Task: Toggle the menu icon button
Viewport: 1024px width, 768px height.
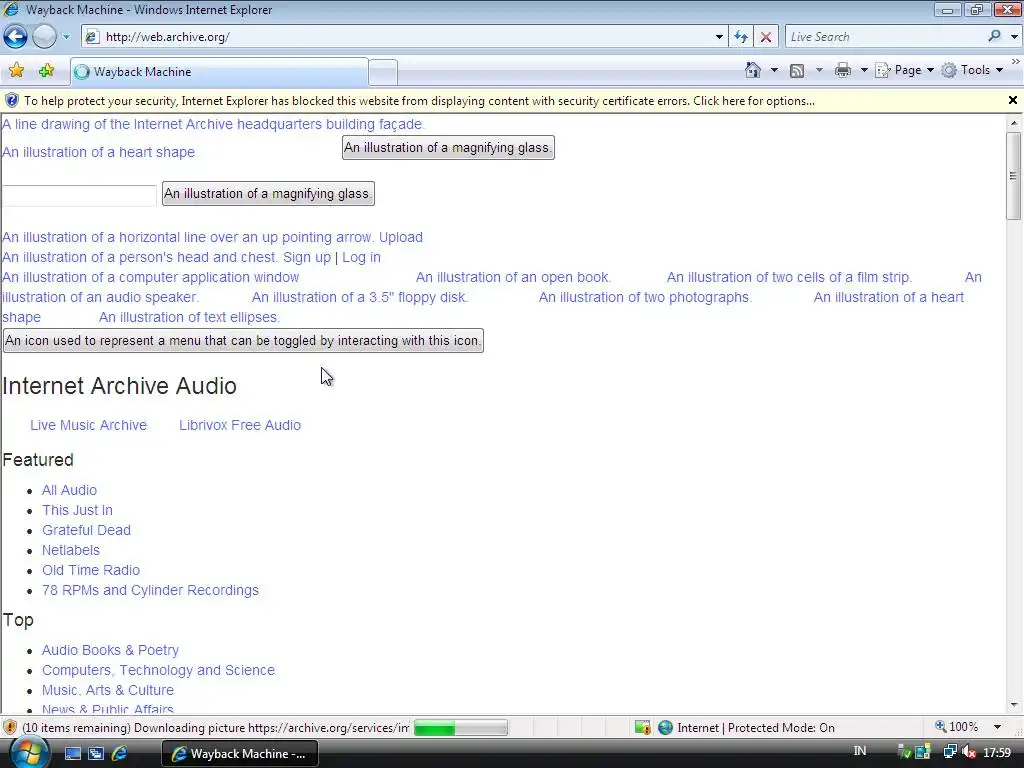Action: (243, 340)
